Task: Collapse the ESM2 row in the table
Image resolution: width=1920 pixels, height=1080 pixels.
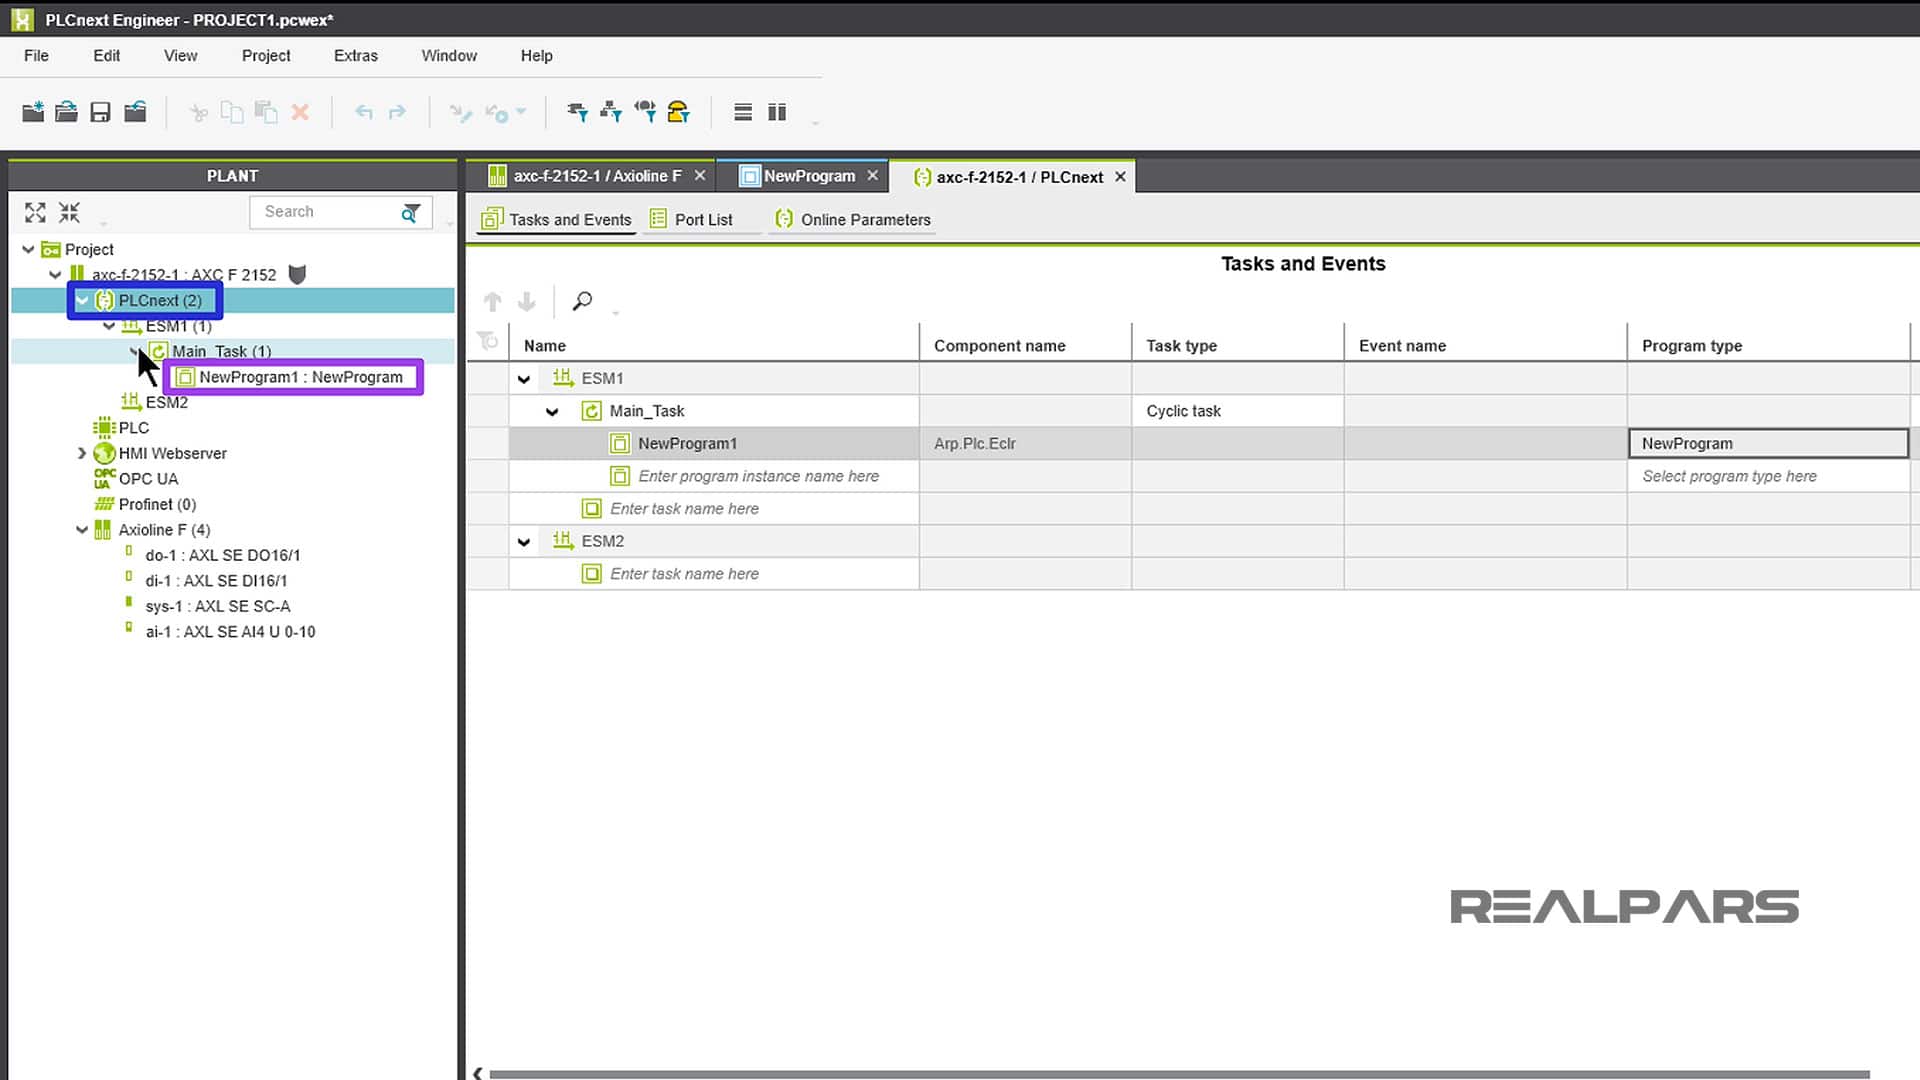Action: coord(523,542)
